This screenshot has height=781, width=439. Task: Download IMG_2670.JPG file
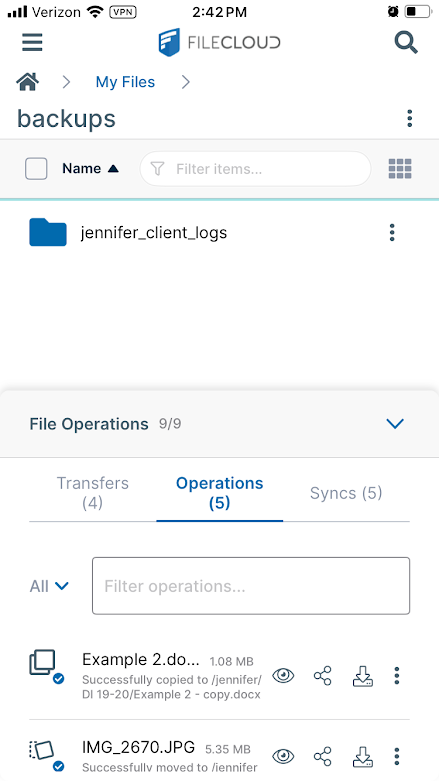363,757
